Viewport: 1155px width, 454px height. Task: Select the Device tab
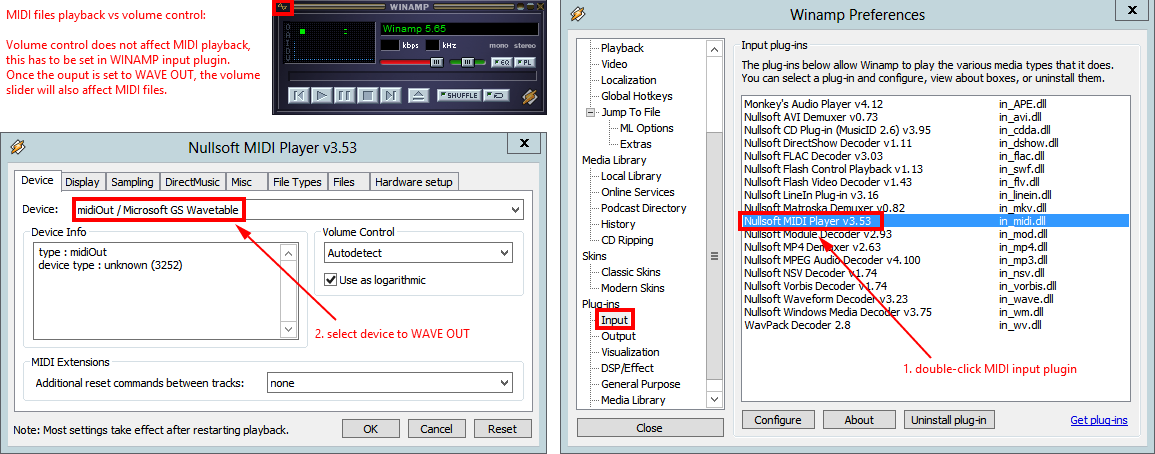[37, 181]
